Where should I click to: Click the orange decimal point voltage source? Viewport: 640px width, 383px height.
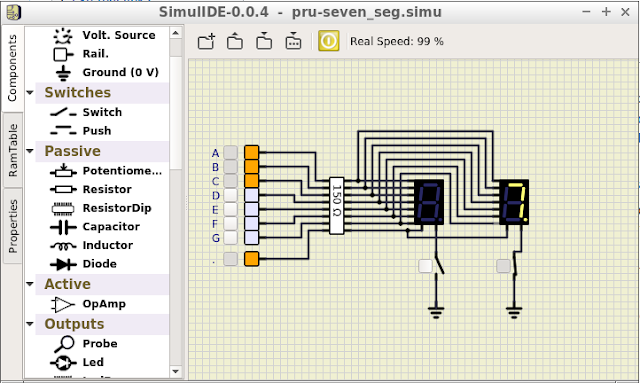[251, 259]
